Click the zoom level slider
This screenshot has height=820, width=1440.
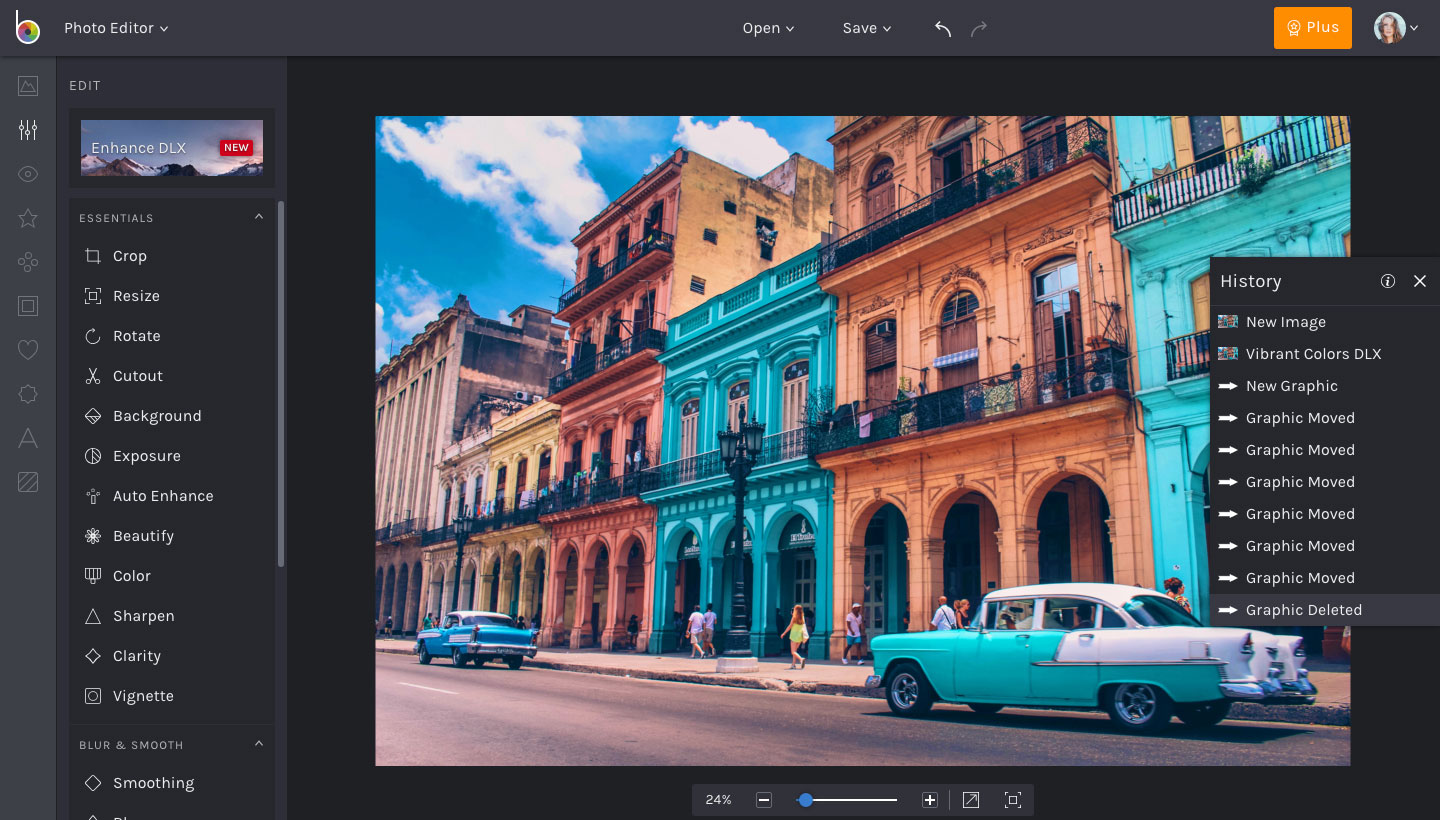pyautogui.click(x=846, y=800)
